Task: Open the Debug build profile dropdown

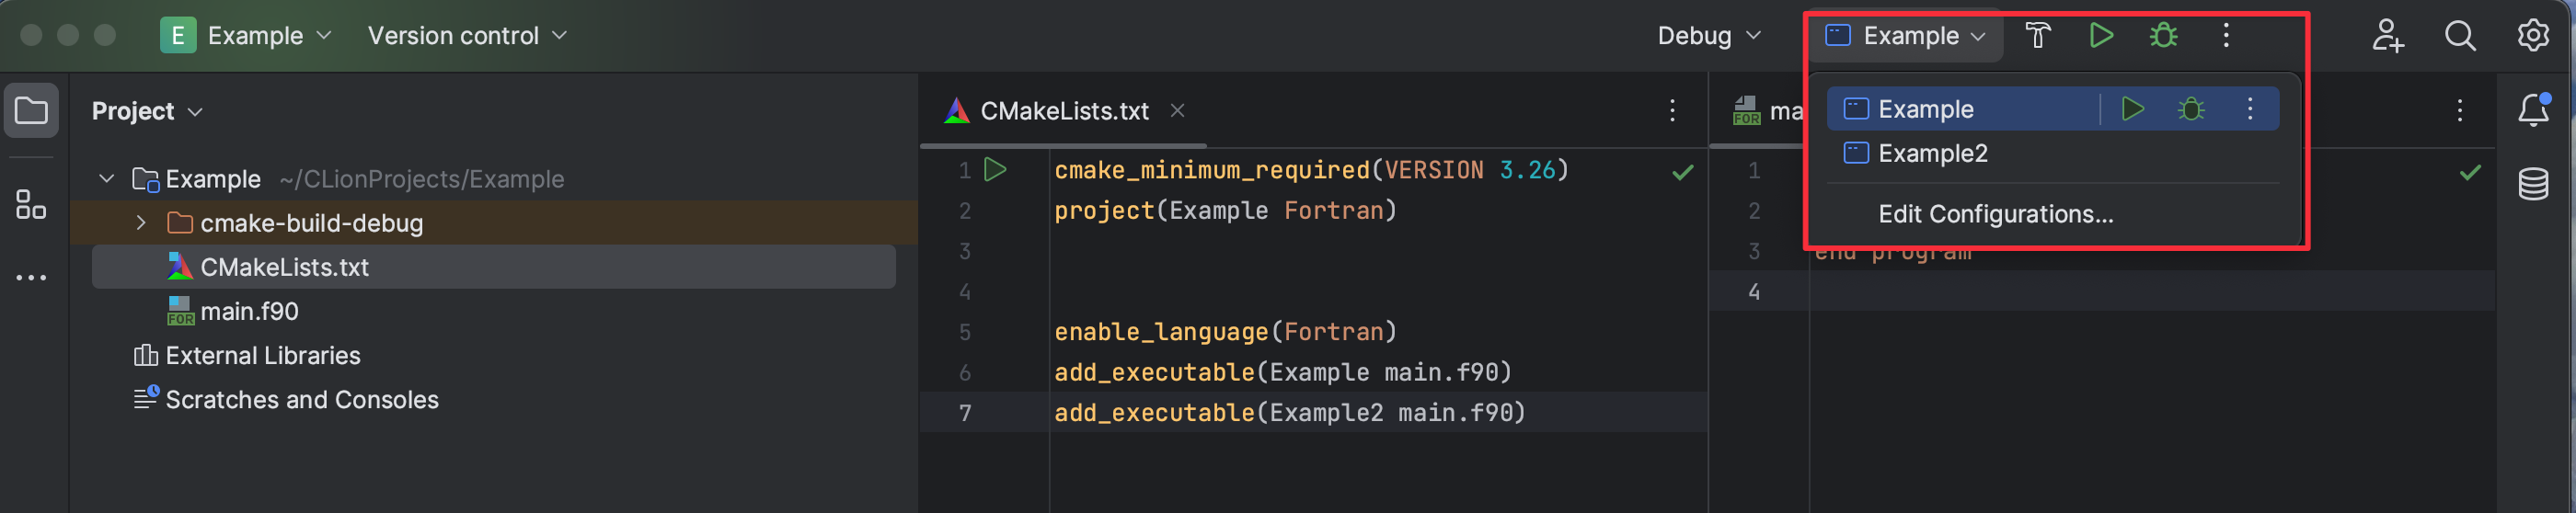Action: pos(1708,36)
